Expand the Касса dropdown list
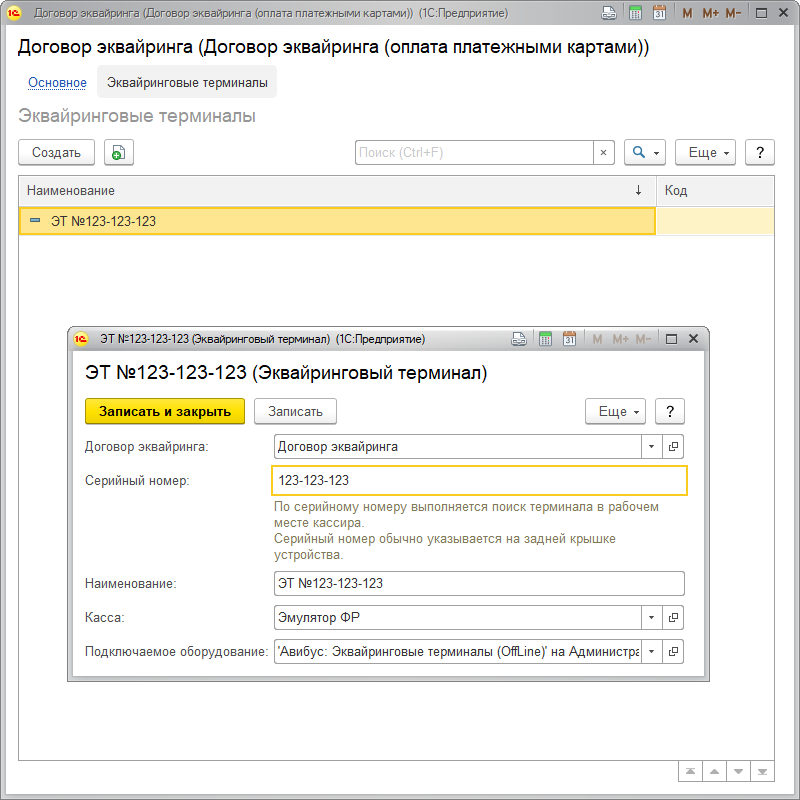The width and height of the screenshot is (800, 800). [x=651, y=617]
